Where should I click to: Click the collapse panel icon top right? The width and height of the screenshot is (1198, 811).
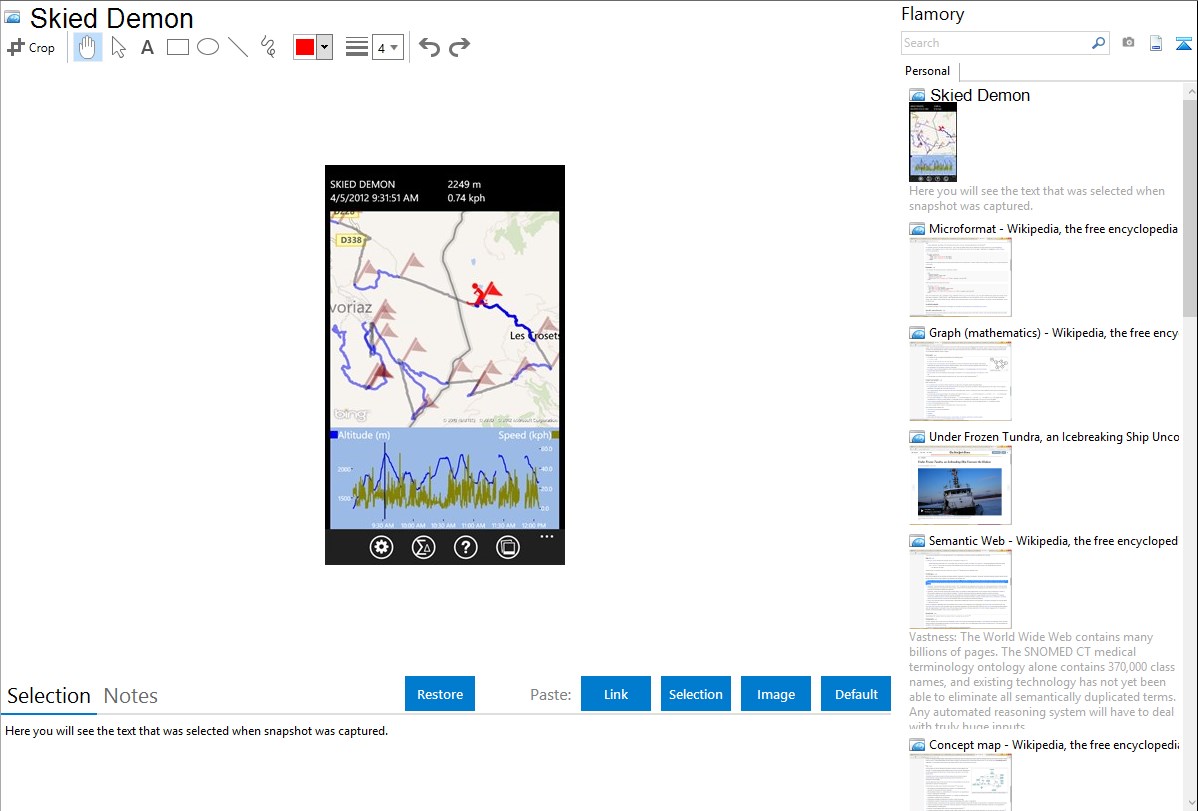(1183, 43)
